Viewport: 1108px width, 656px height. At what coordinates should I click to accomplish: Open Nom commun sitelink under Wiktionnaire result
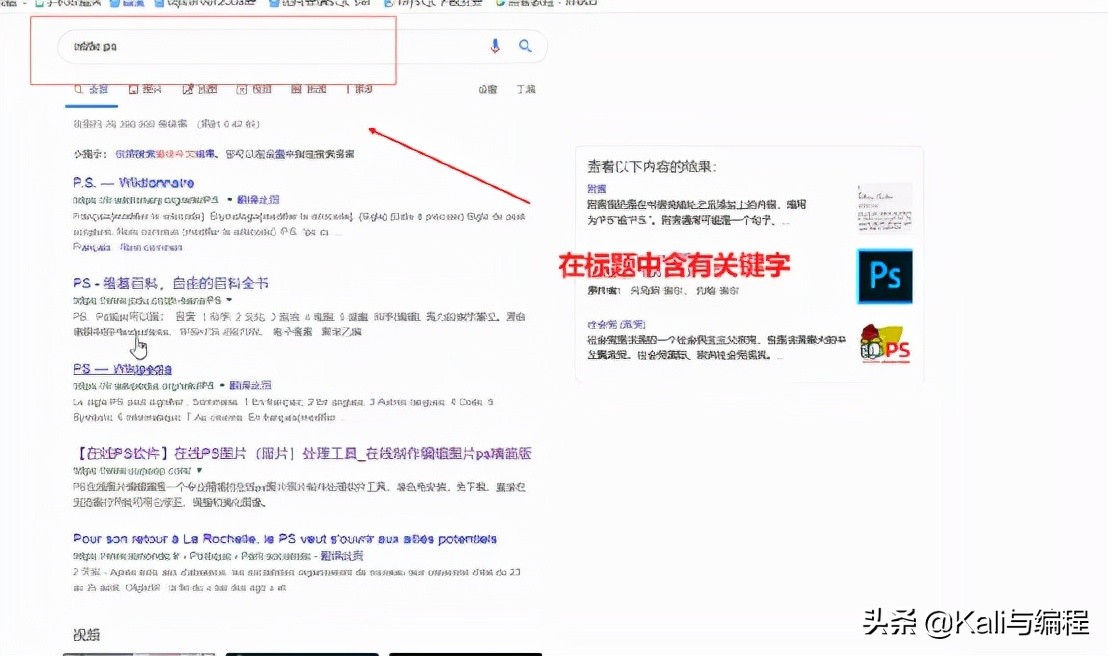point(151,247)
